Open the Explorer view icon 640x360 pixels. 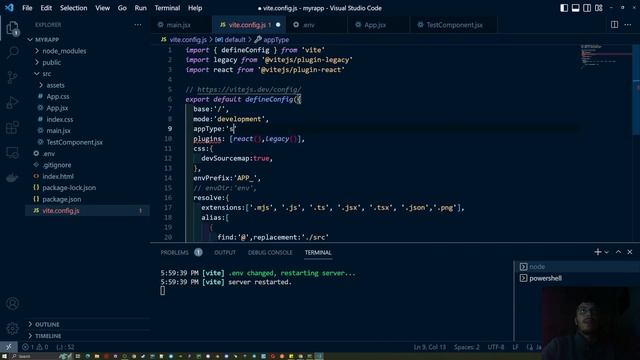point(13,29)
